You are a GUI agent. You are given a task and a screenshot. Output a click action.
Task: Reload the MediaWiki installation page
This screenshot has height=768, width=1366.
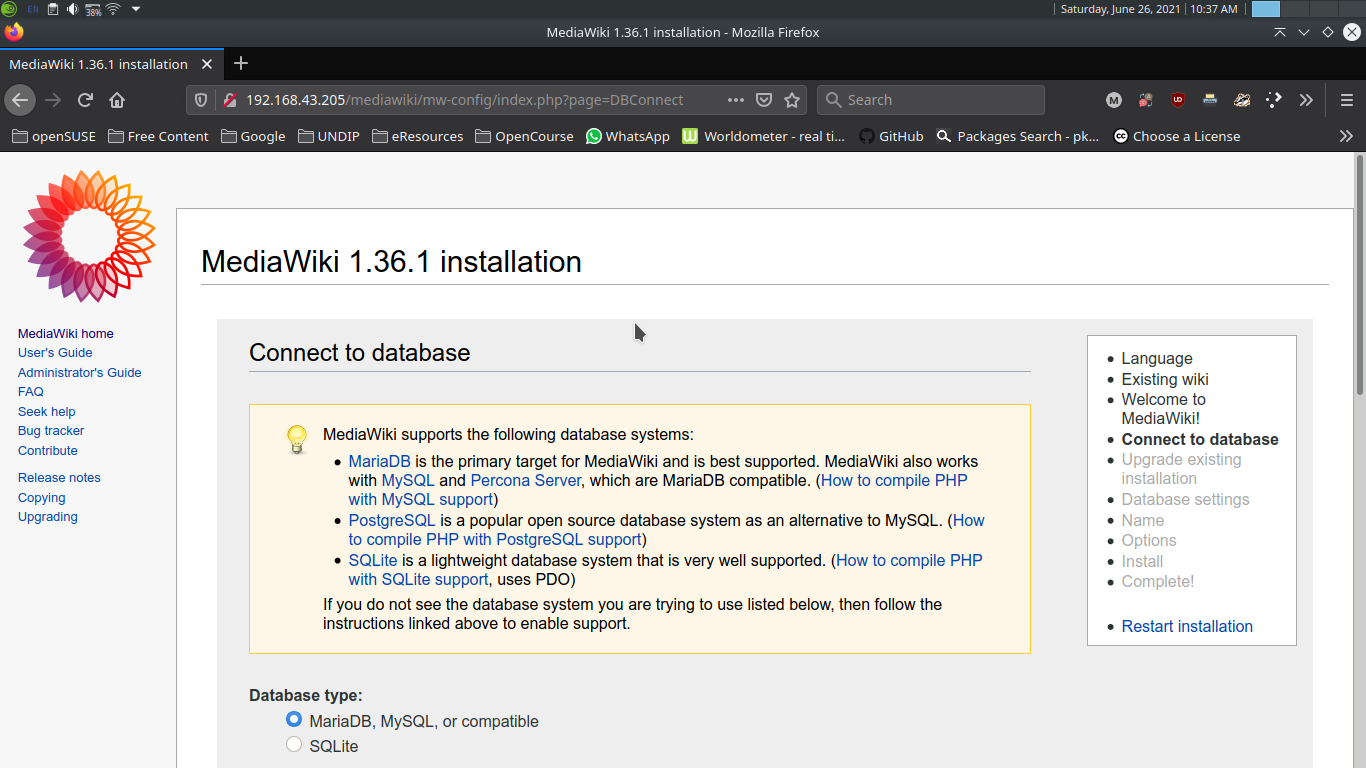(86, 100)
